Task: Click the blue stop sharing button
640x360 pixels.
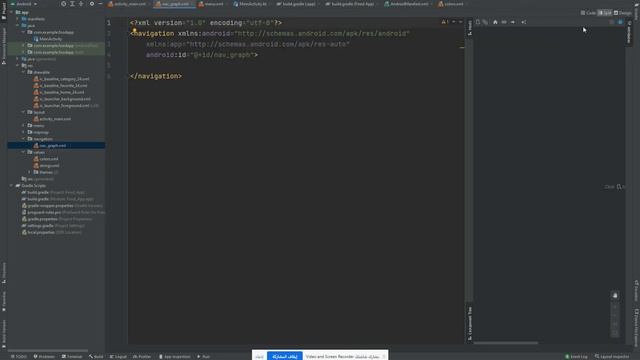Action: [285, 356]
